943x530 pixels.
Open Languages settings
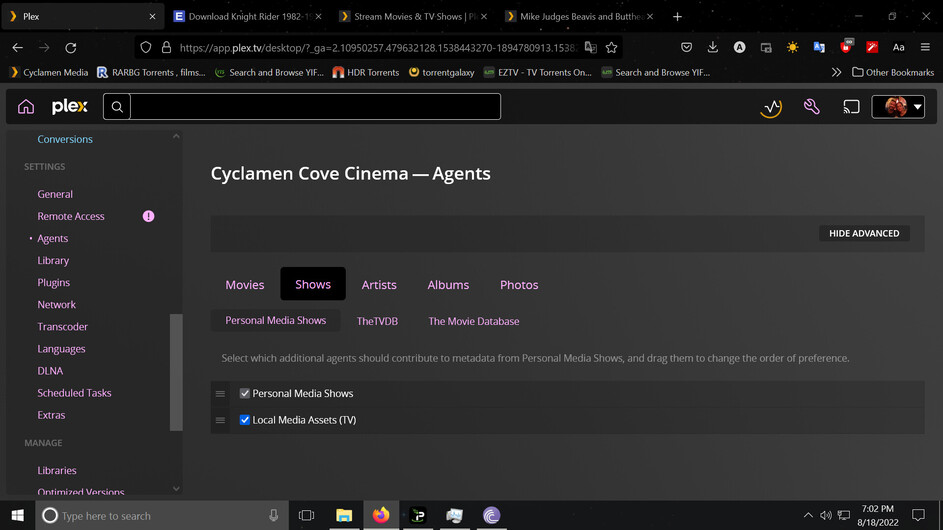point(61,349)
